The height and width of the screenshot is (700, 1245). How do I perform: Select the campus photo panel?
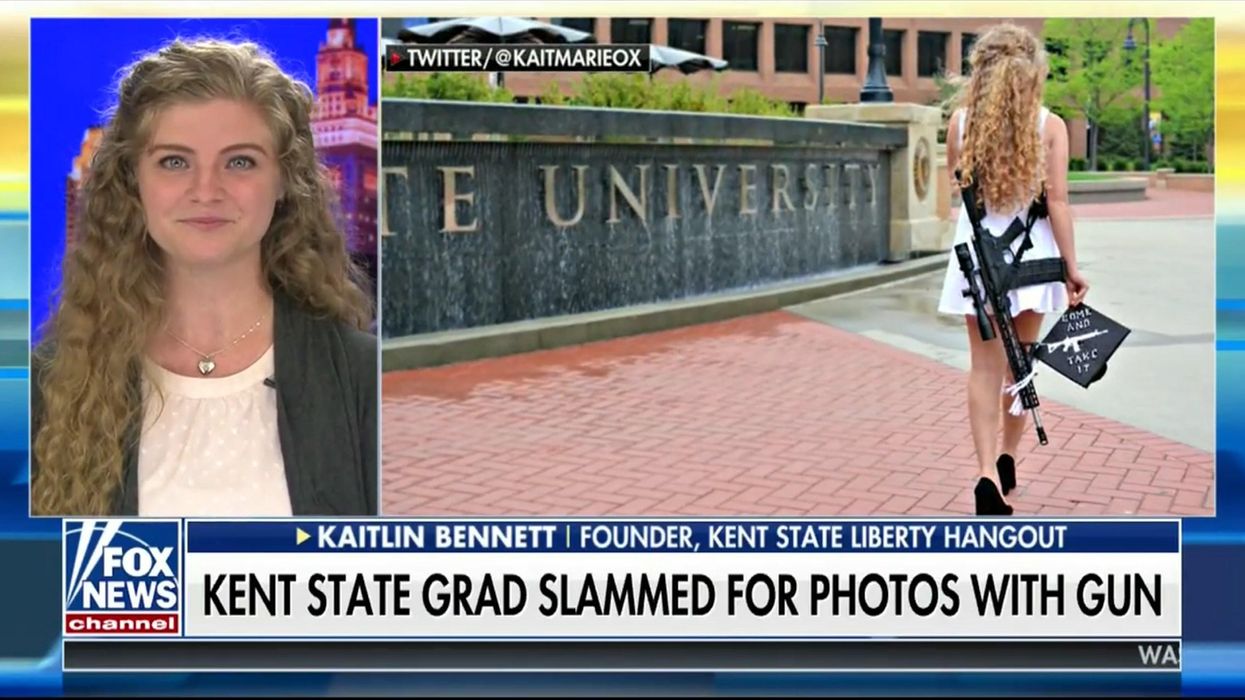(x=798, y=266)
